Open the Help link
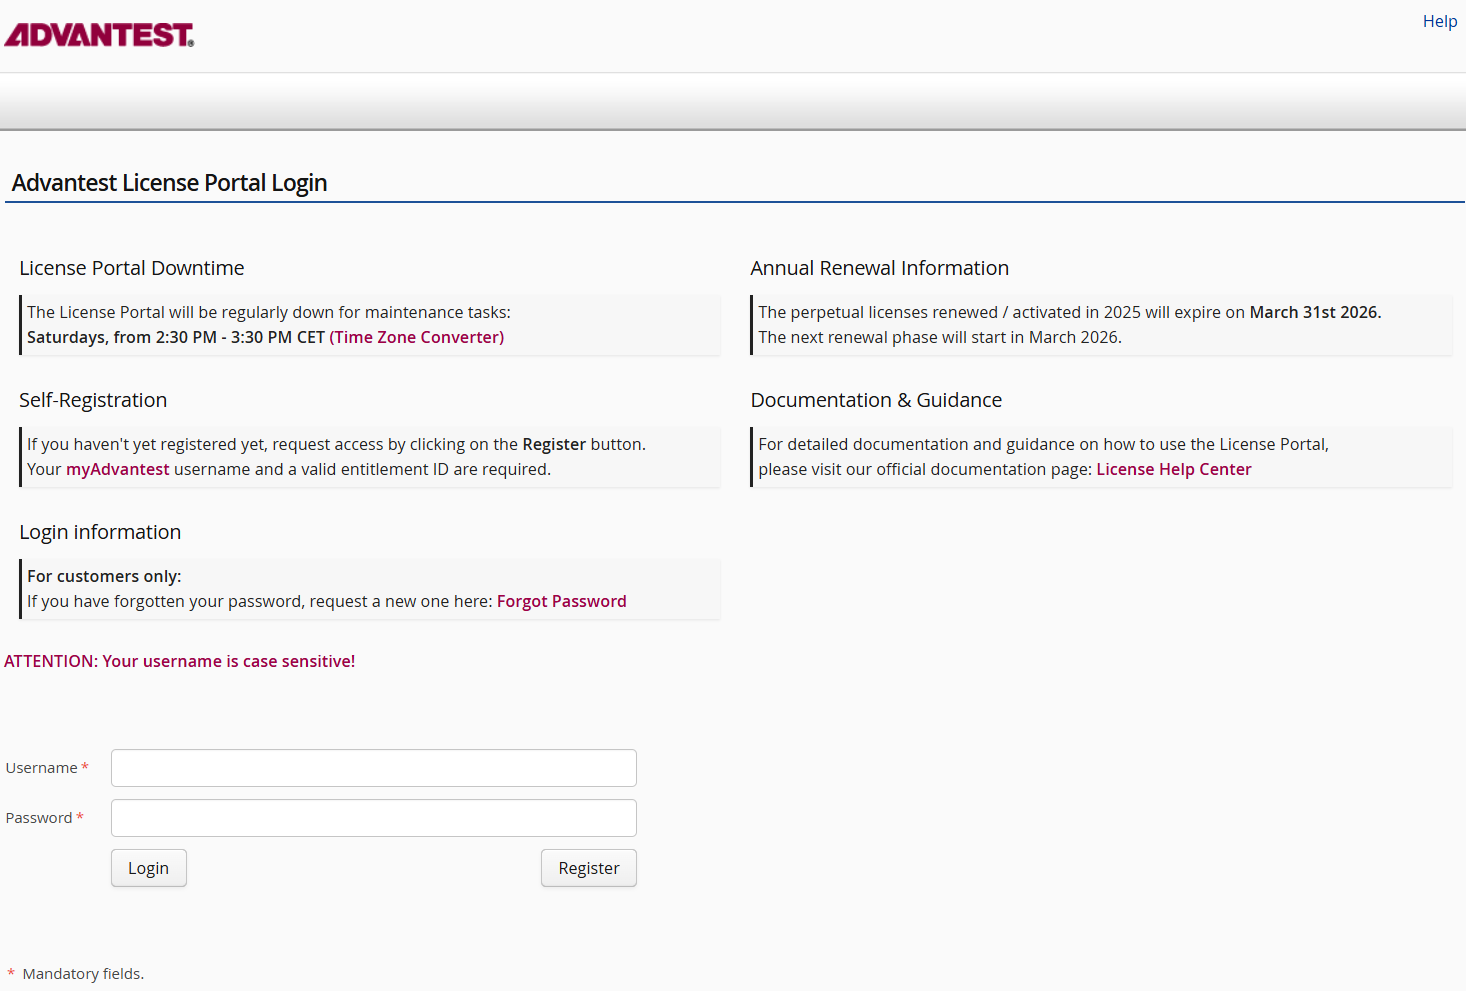This screenshot has height=991, width=1466. (1439, 21)
